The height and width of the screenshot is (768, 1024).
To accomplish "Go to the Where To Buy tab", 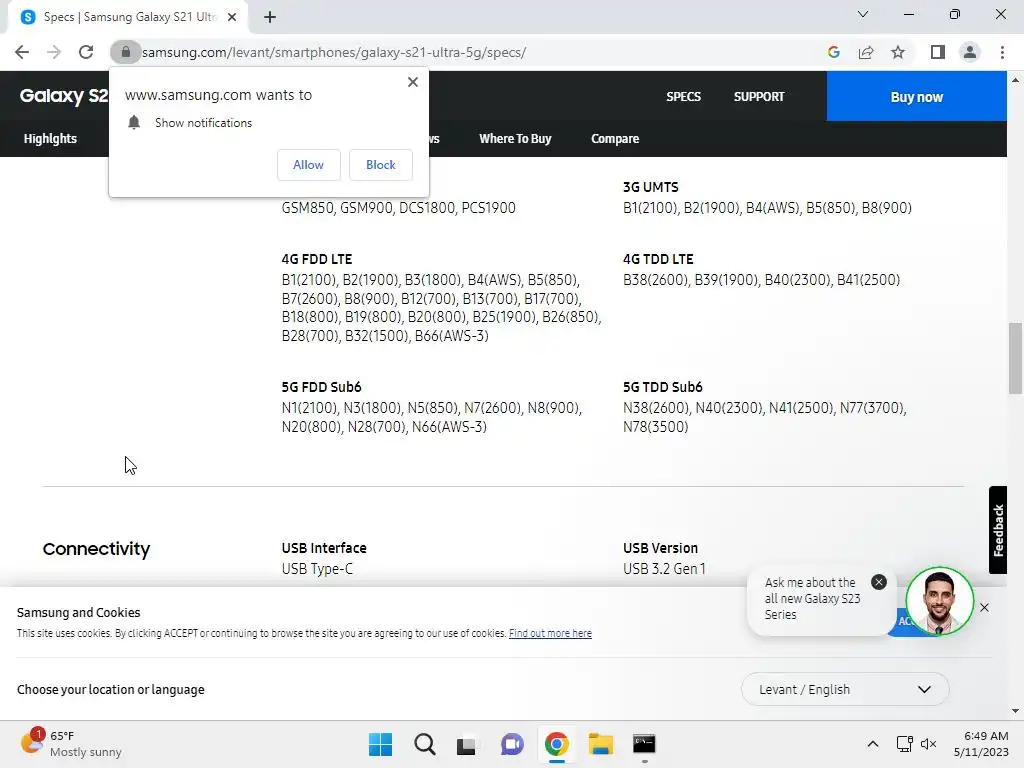I will pyautogui.click(x=515, y=138).
